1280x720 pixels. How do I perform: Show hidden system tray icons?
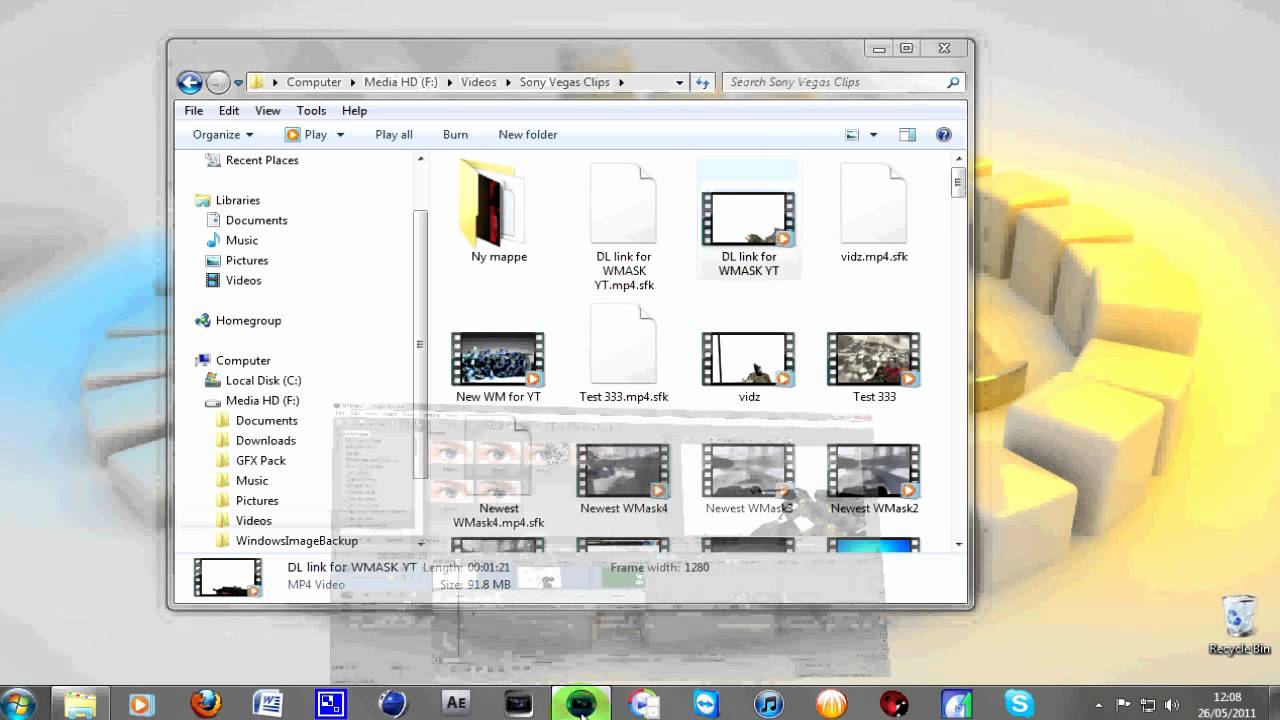pyautogui.click(x=1099, y=704)
